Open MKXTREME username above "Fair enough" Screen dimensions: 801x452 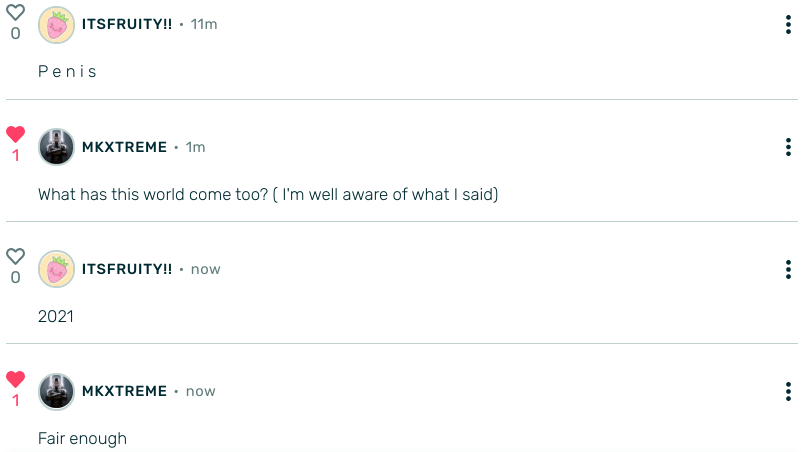(124, 391)
